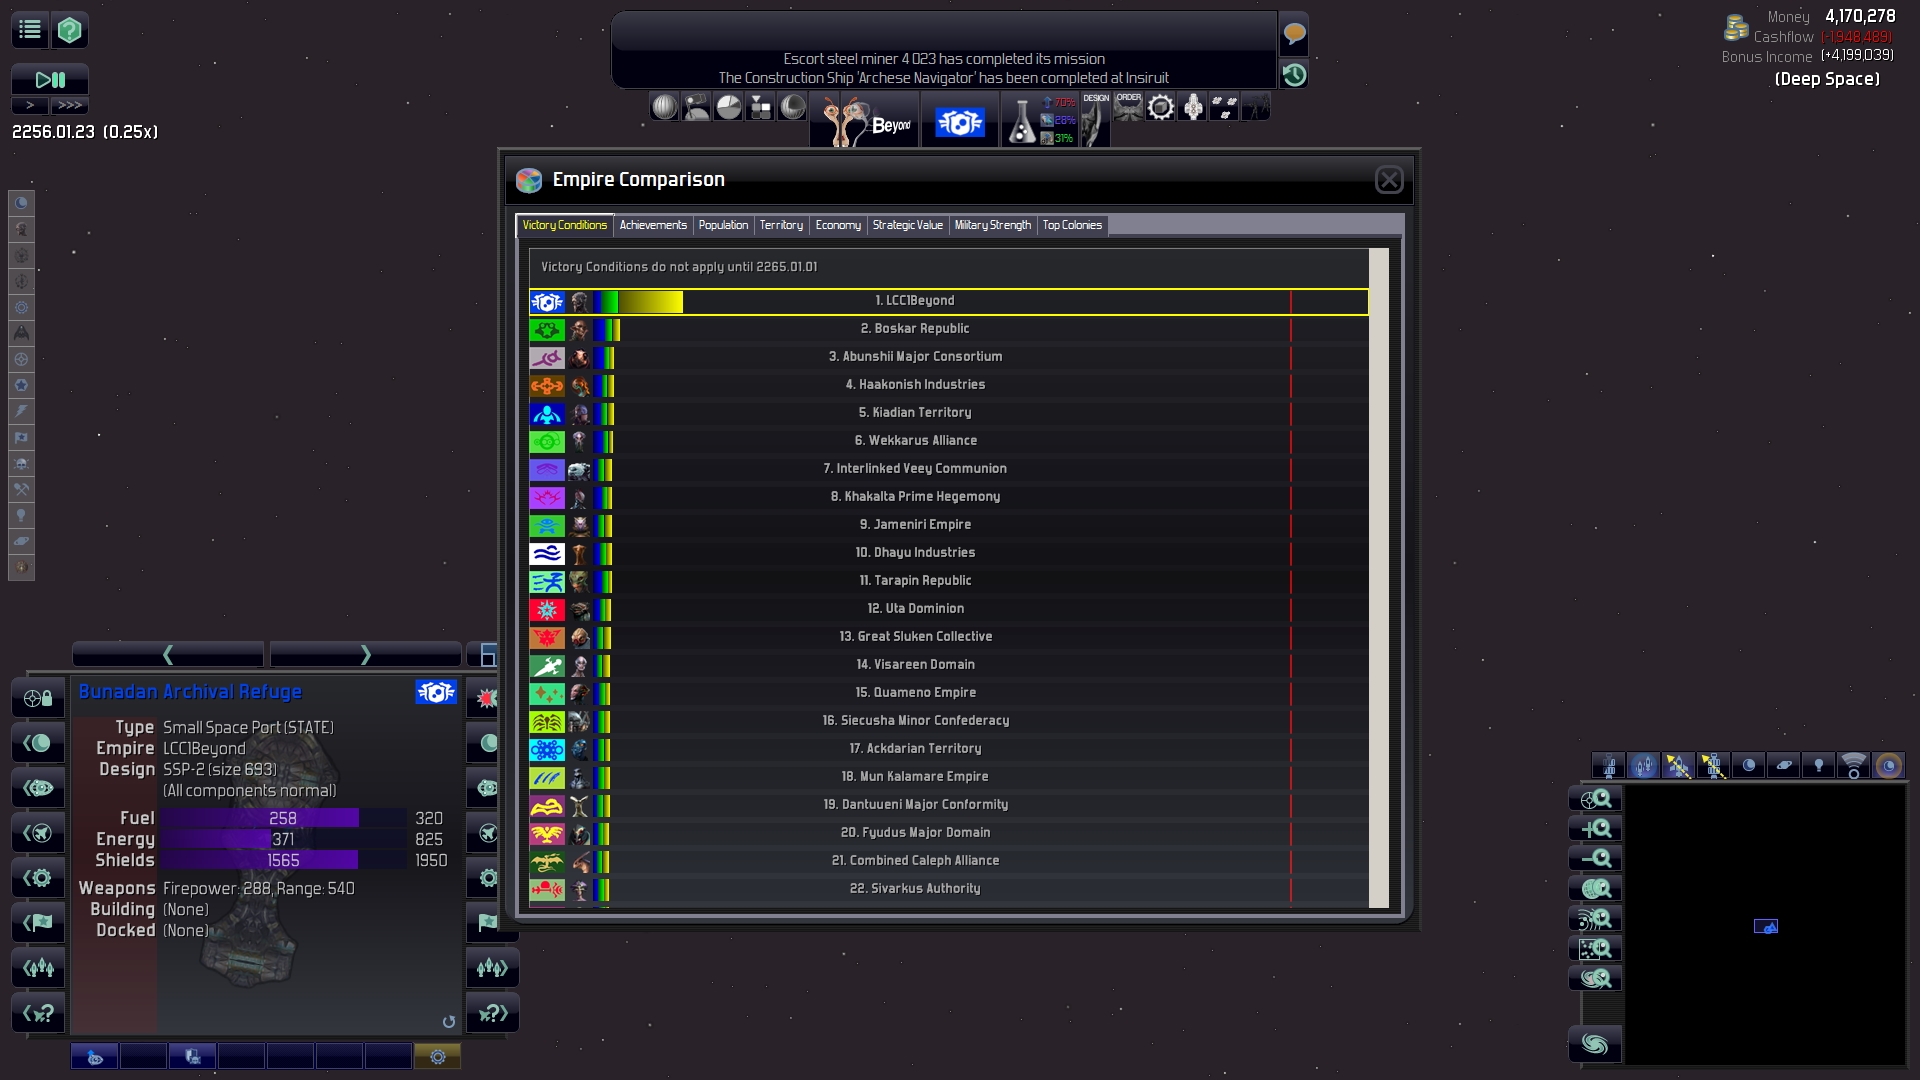This screenshot has height=1080, width=1920.
Task: Switch to the Economy tab
Action: pos(837,226)
